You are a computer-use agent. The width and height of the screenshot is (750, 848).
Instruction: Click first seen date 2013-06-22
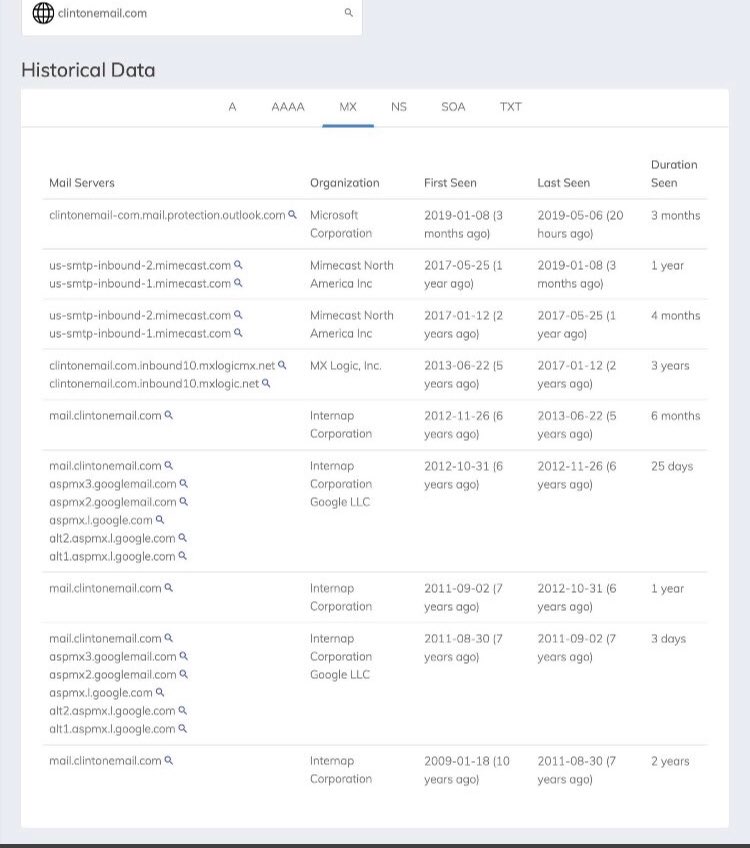click(x=463, y=374)
